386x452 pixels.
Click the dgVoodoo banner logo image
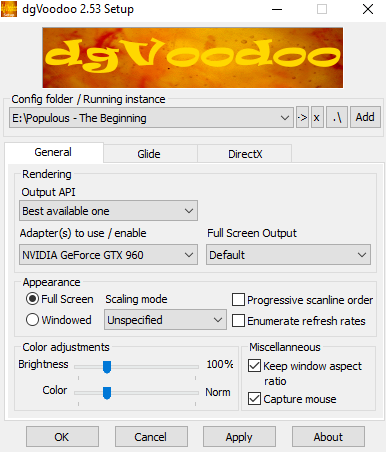[193, 58]
